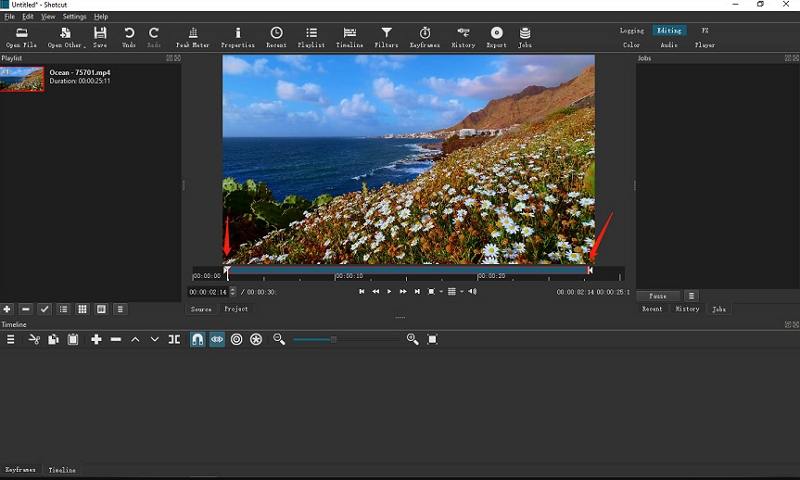Open the Settings menu

click(74, 17)
